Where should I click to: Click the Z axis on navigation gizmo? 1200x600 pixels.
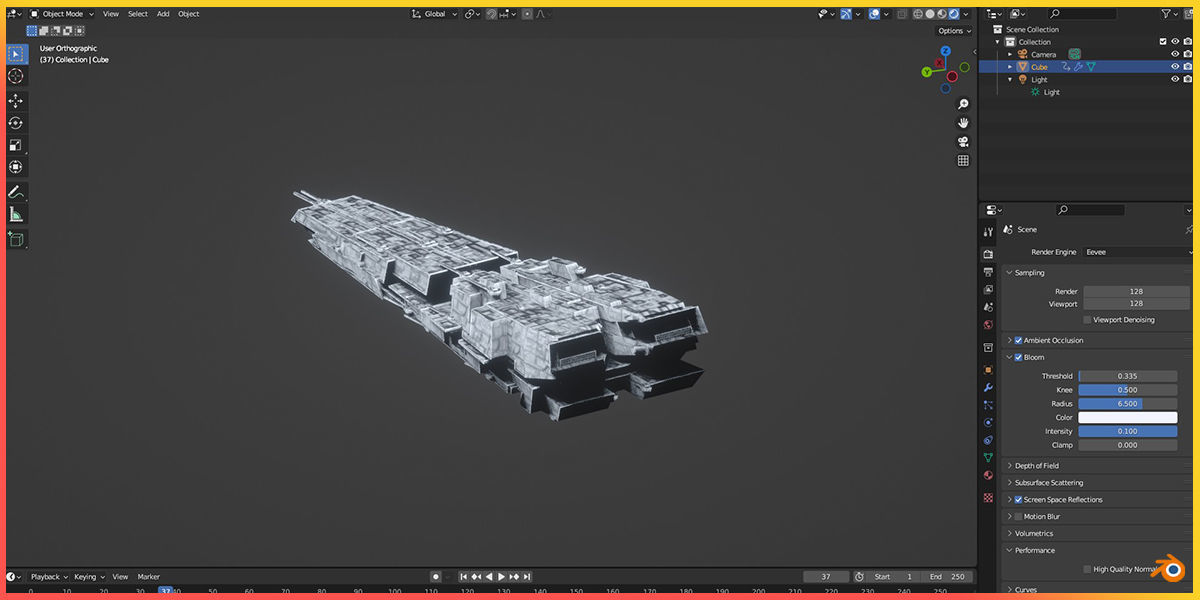pyautogui.click(x=946, y=51)
